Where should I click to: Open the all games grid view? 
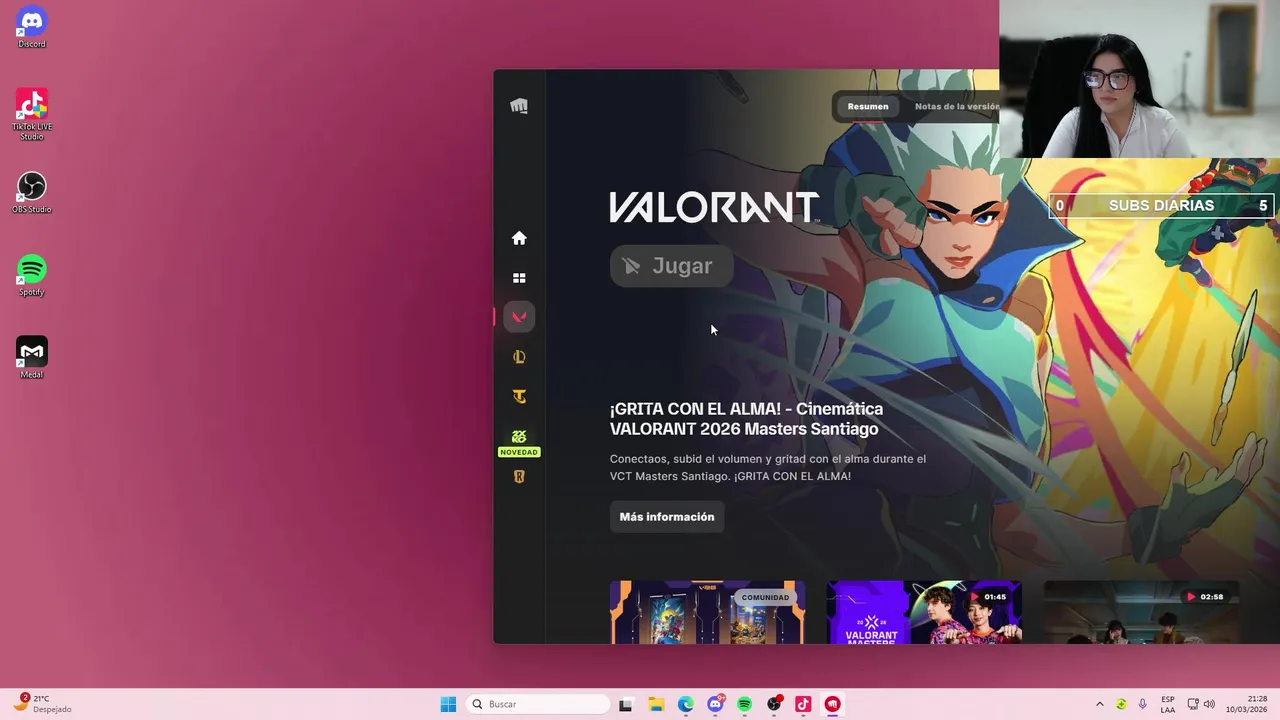519,278
